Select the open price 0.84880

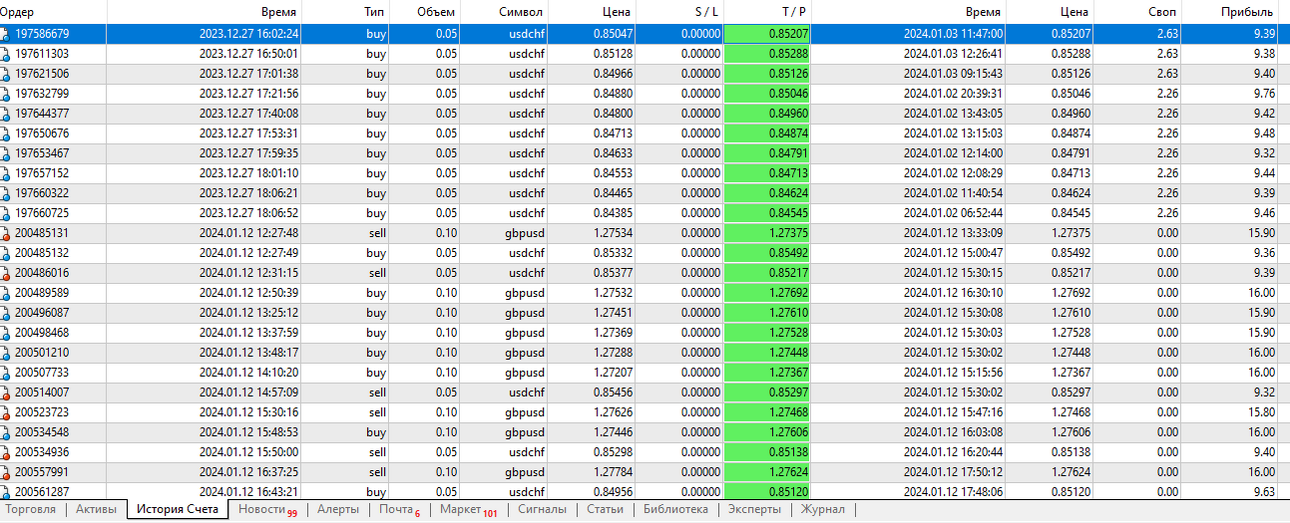[x=612, y=94]
